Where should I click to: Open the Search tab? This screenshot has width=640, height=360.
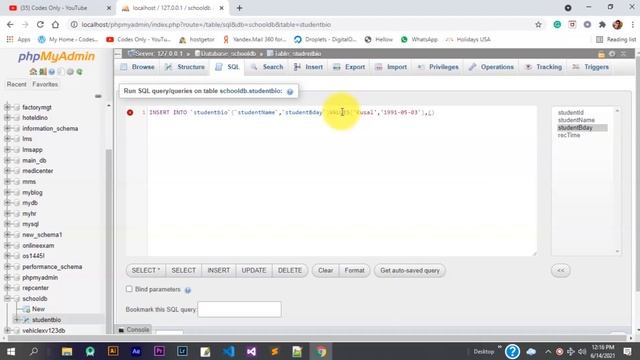pos(267,67)
